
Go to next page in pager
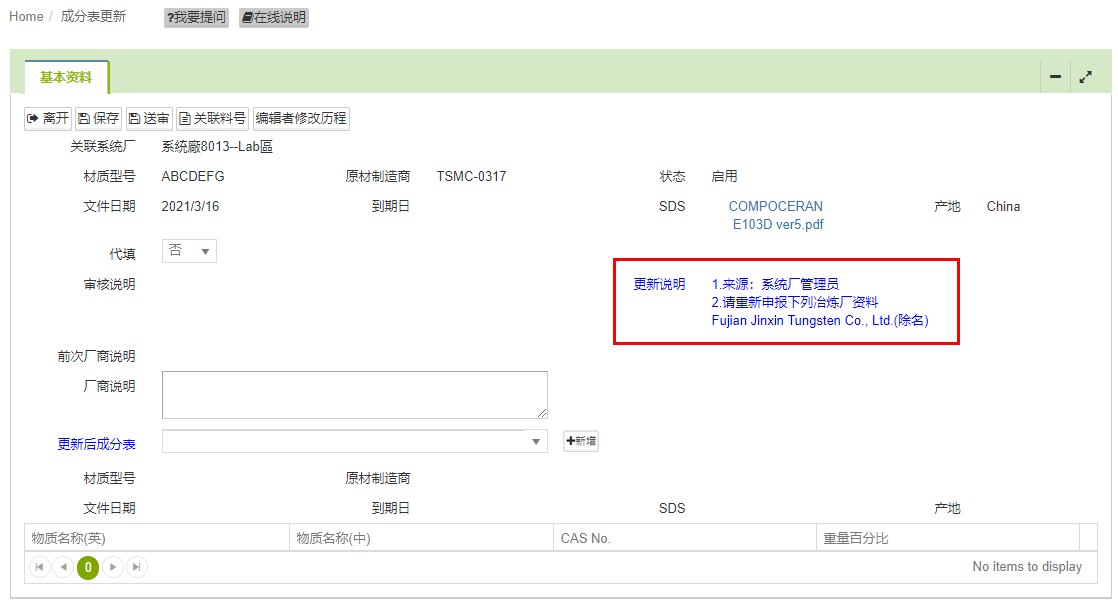coord(113,567)
